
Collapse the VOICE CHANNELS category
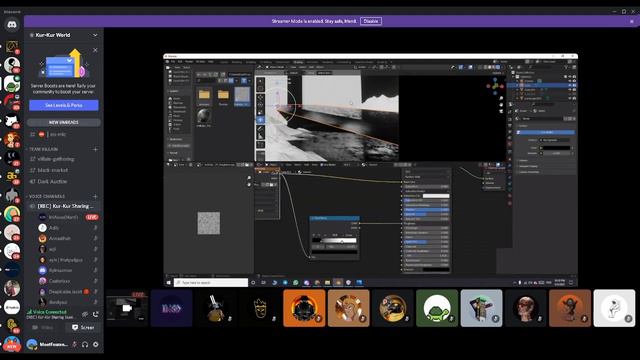(47, 196)
